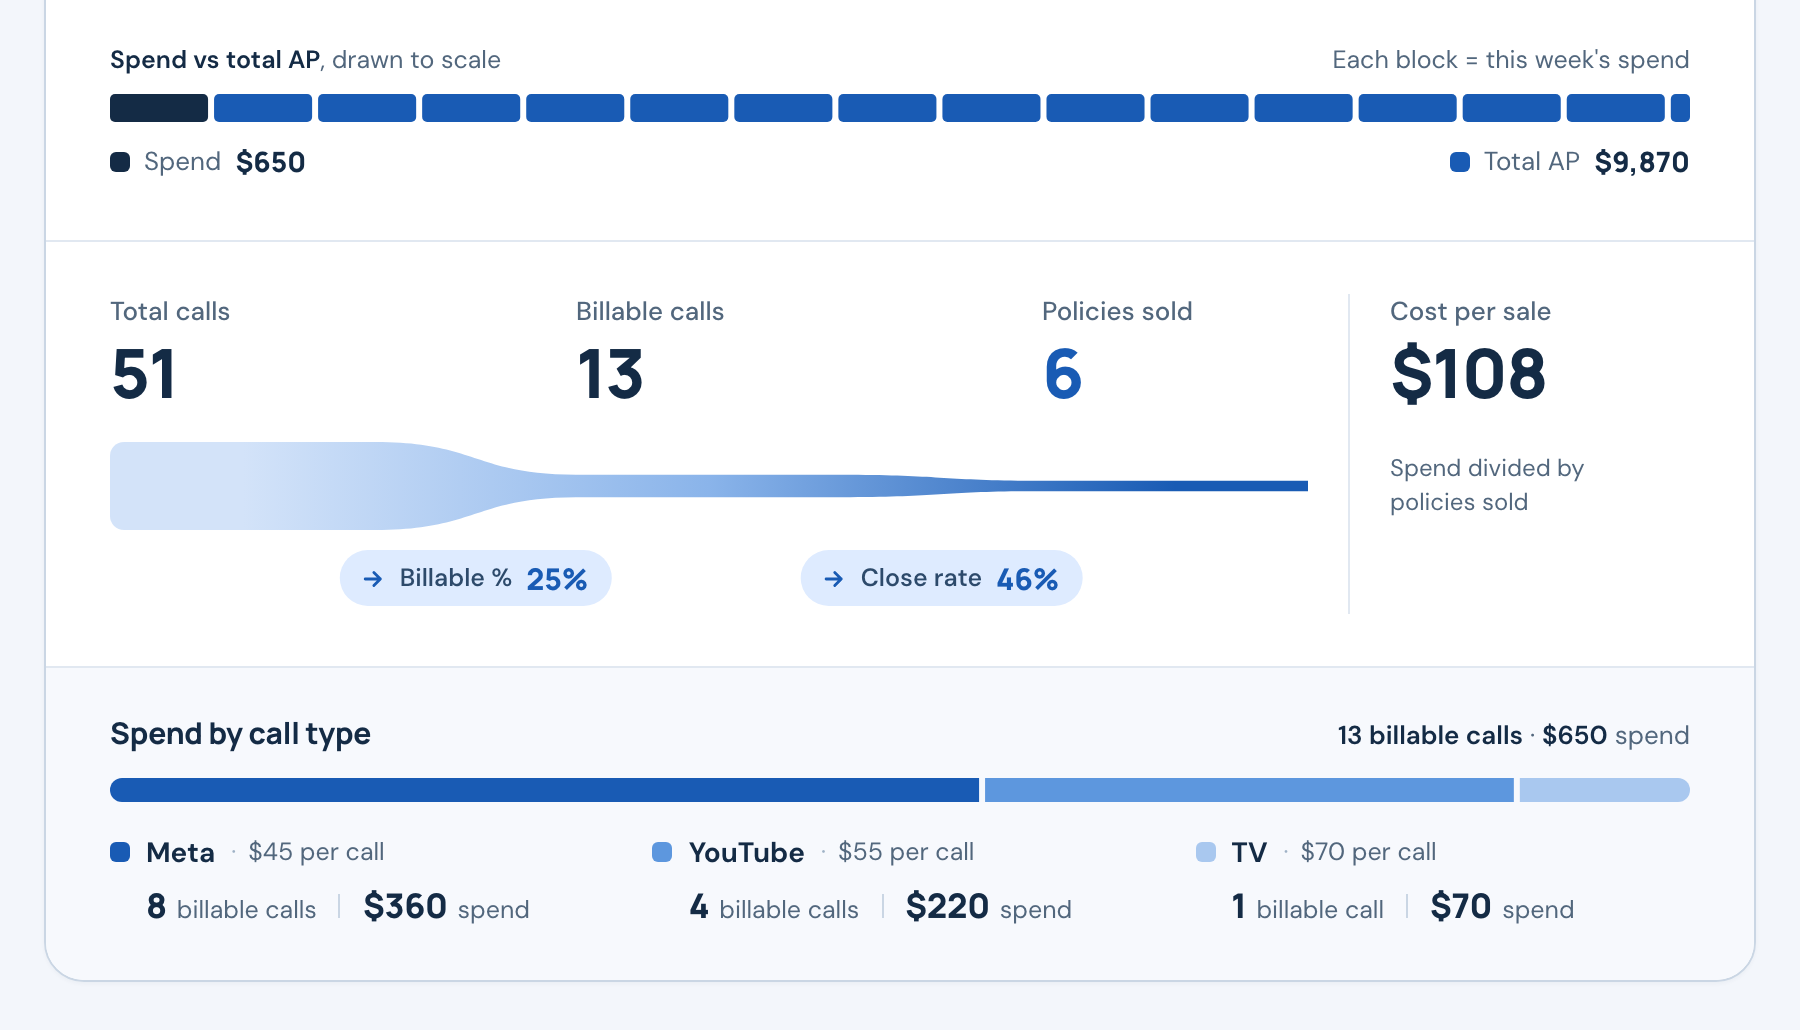Click the TV legend color square
Viewport: 1800px width, 1030px height.
(x=1206, y=852)
